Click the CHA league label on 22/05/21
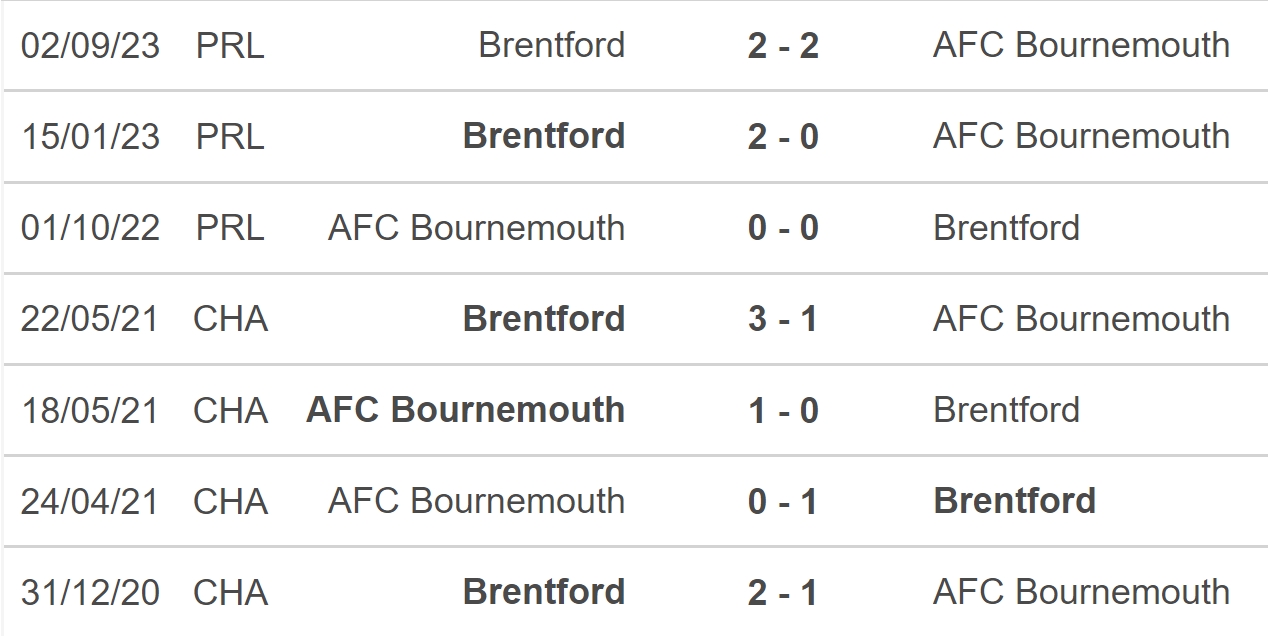 (x=230, y=319)
